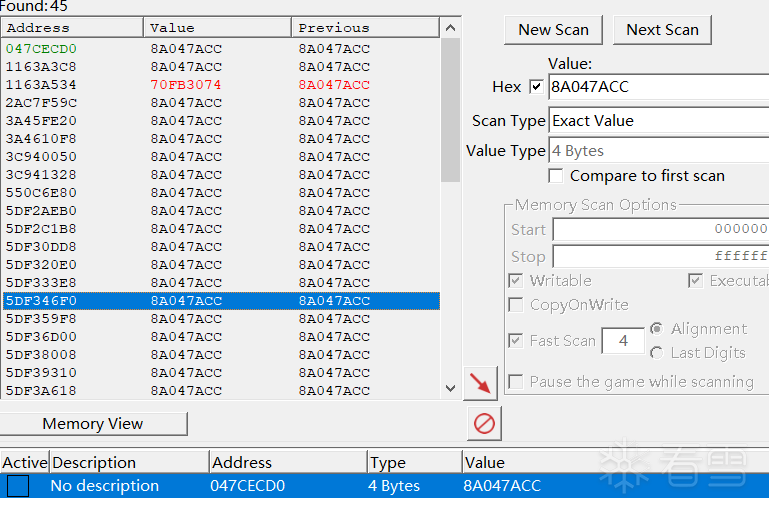Toggle the CopyOnWrite checkbox

(x=515, y=305)
